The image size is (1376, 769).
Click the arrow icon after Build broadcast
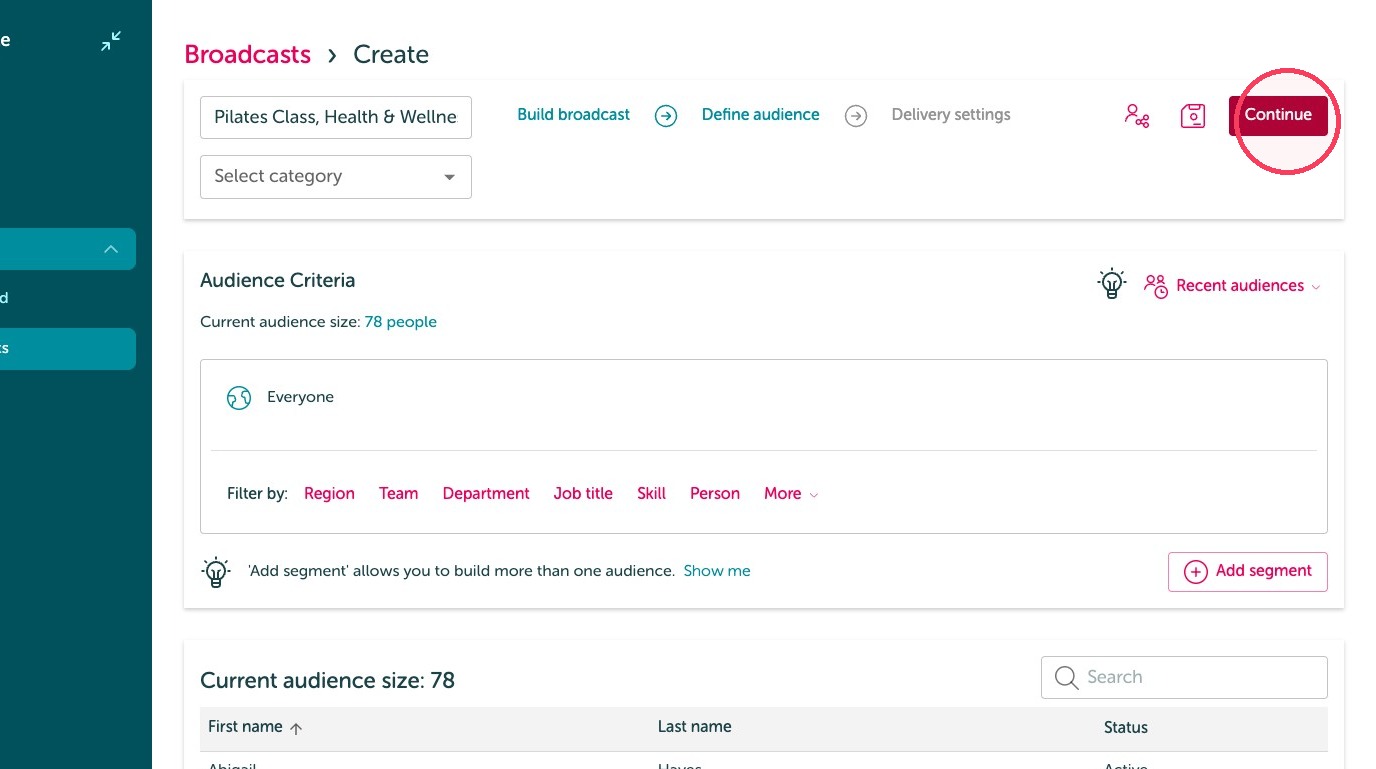tap(666, 116)
